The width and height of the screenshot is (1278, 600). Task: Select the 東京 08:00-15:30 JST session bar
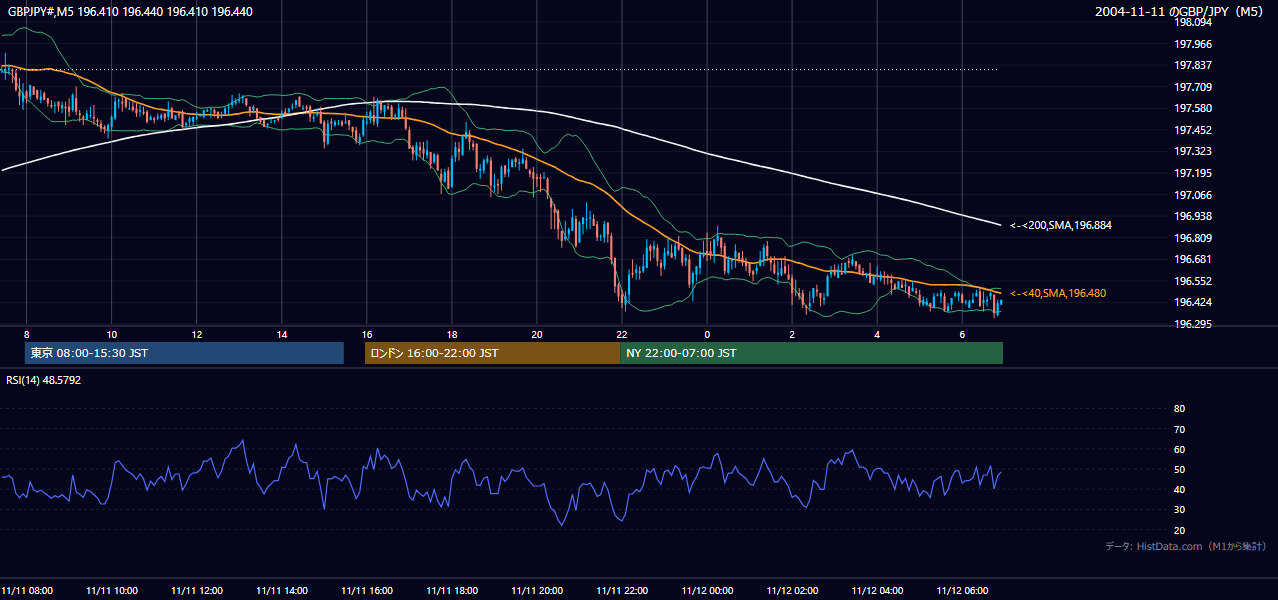[x=184, y=353]
